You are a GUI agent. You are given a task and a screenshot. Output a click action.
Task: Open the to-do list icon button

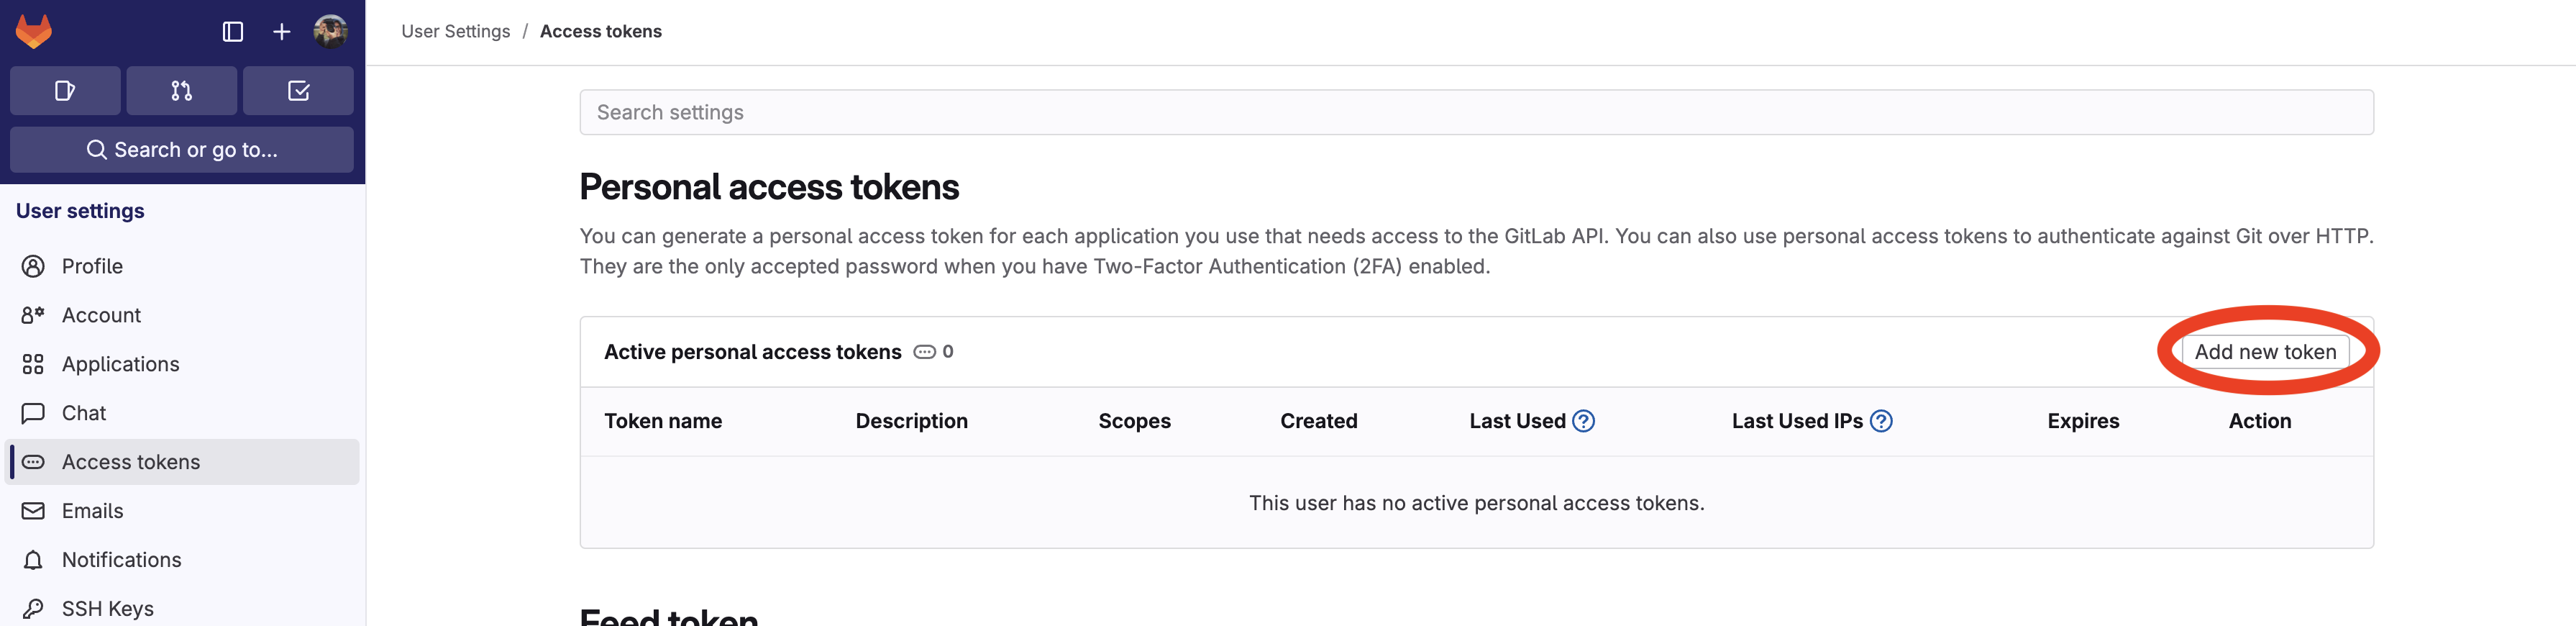click(x=298, y=91)
